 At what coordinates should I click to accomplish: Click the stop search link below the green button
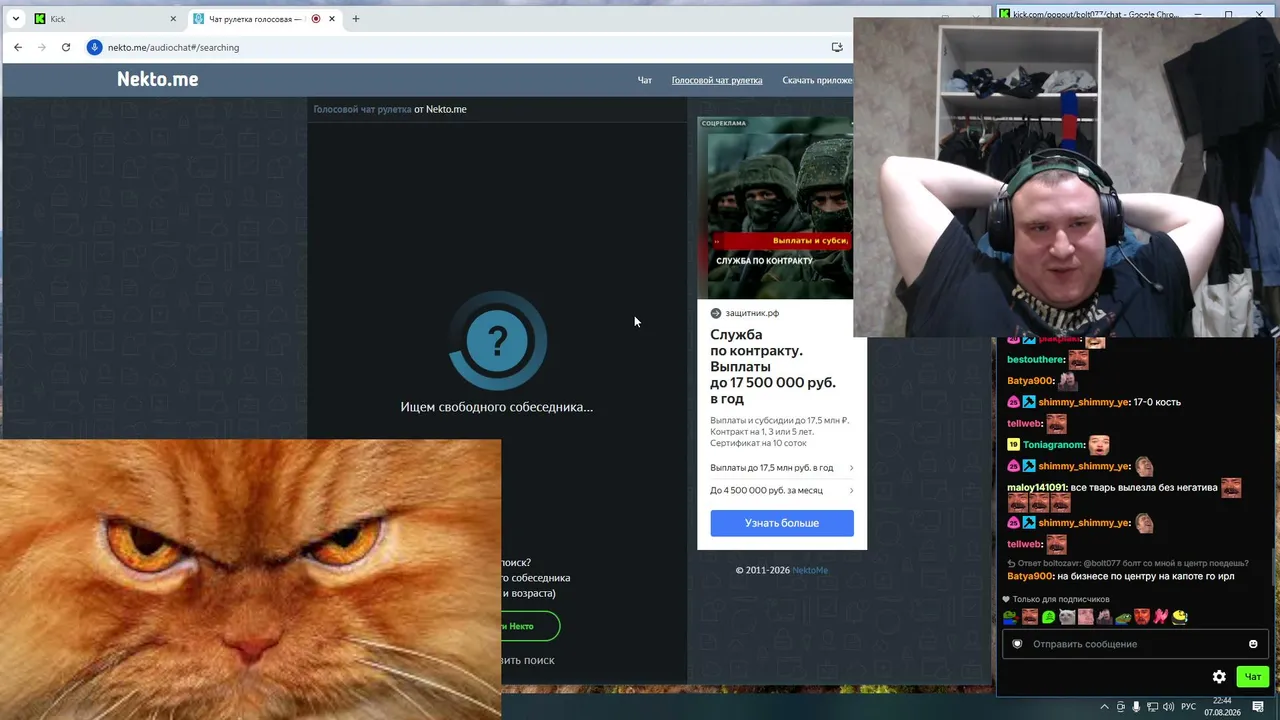[x=528, y=660]
